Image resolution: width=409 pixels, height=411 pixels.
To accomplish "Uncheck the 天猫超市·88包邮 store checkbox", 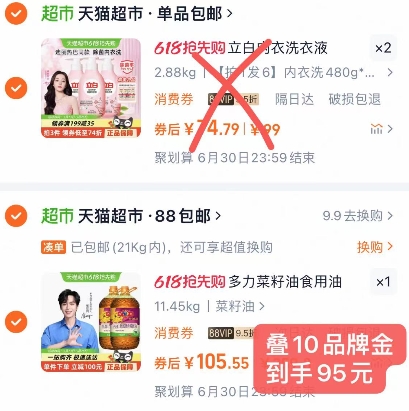I will (x=16, y=216).
